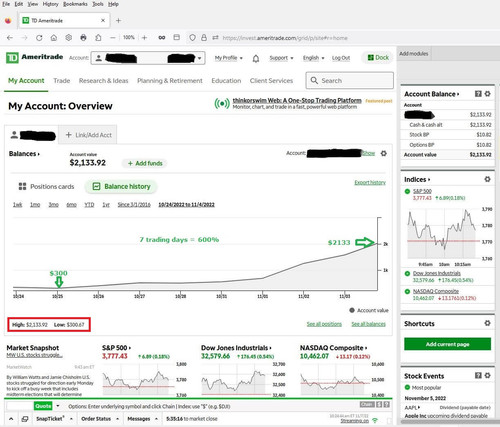Open Indices module settings gear
The width and height of the screenshot is (500, 427).
[x=487, y=179]
